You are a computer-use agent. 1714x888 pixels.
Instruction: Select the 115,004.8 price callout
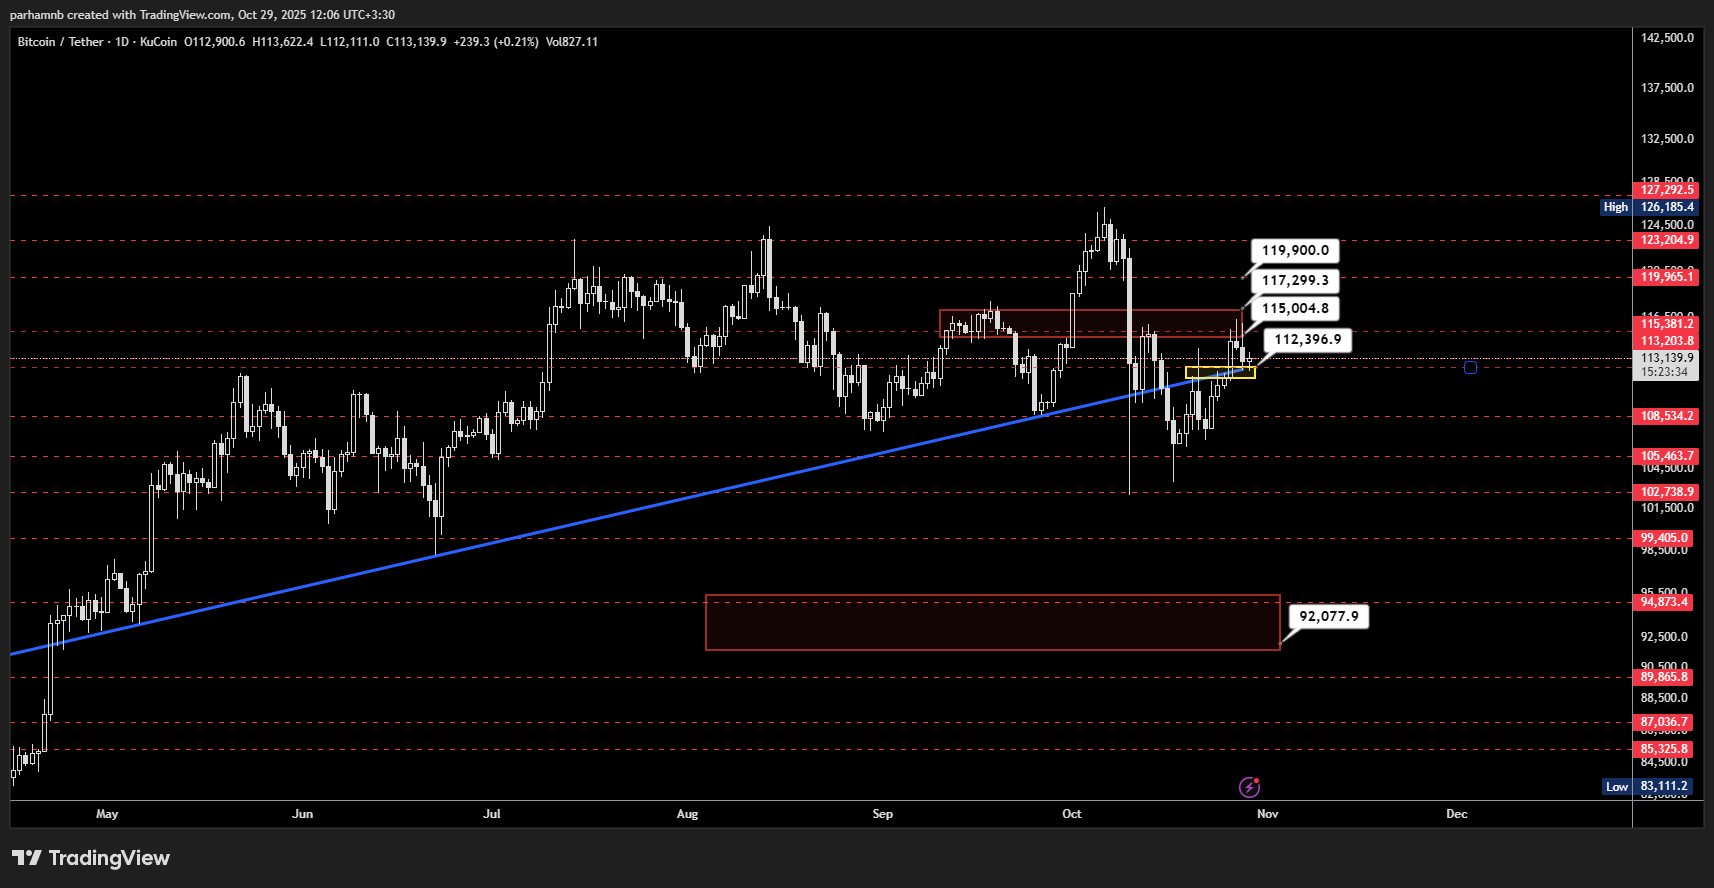point(1295,309)
